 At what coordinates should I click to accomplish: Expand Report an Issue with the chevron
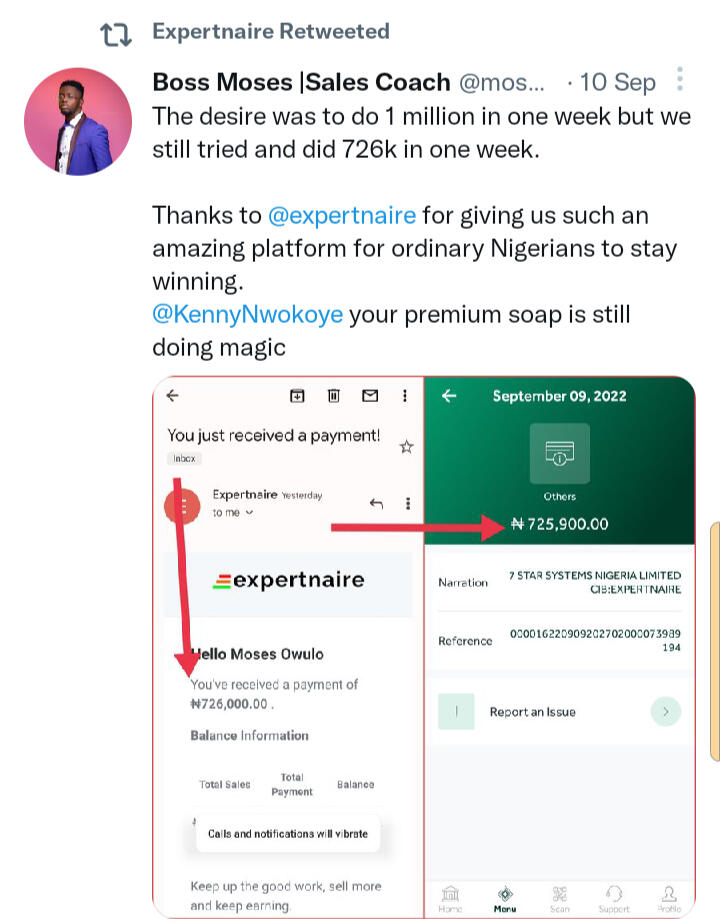[x=666, y=712]
